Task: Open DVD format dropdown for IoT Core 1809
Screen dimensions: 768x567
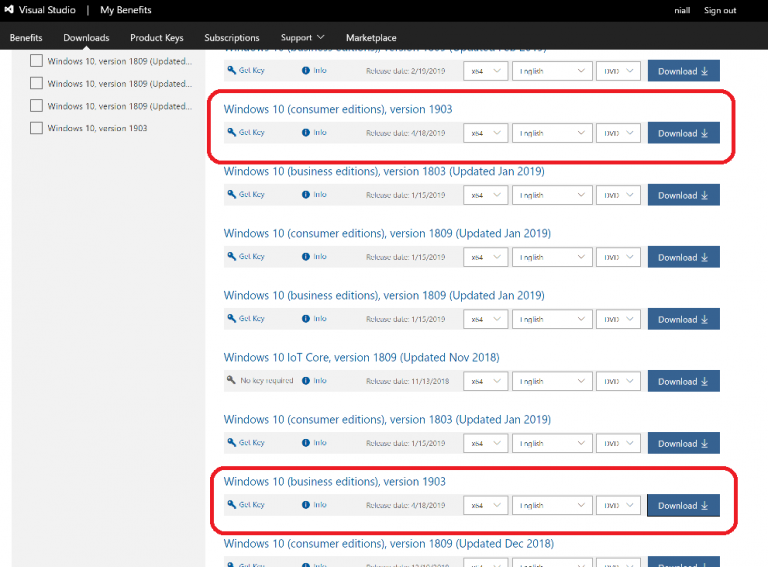Action: (618, 382)
